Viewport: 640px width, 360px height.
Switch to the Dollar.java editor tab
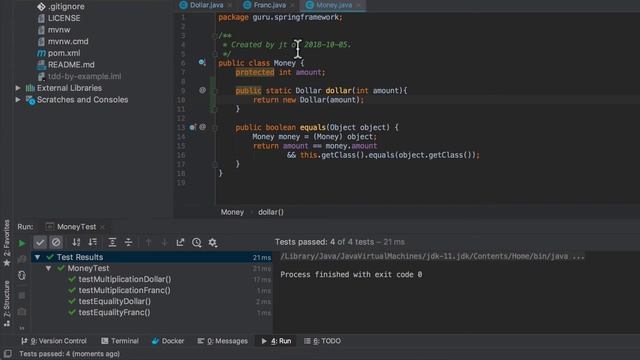[x=207, y=5]
